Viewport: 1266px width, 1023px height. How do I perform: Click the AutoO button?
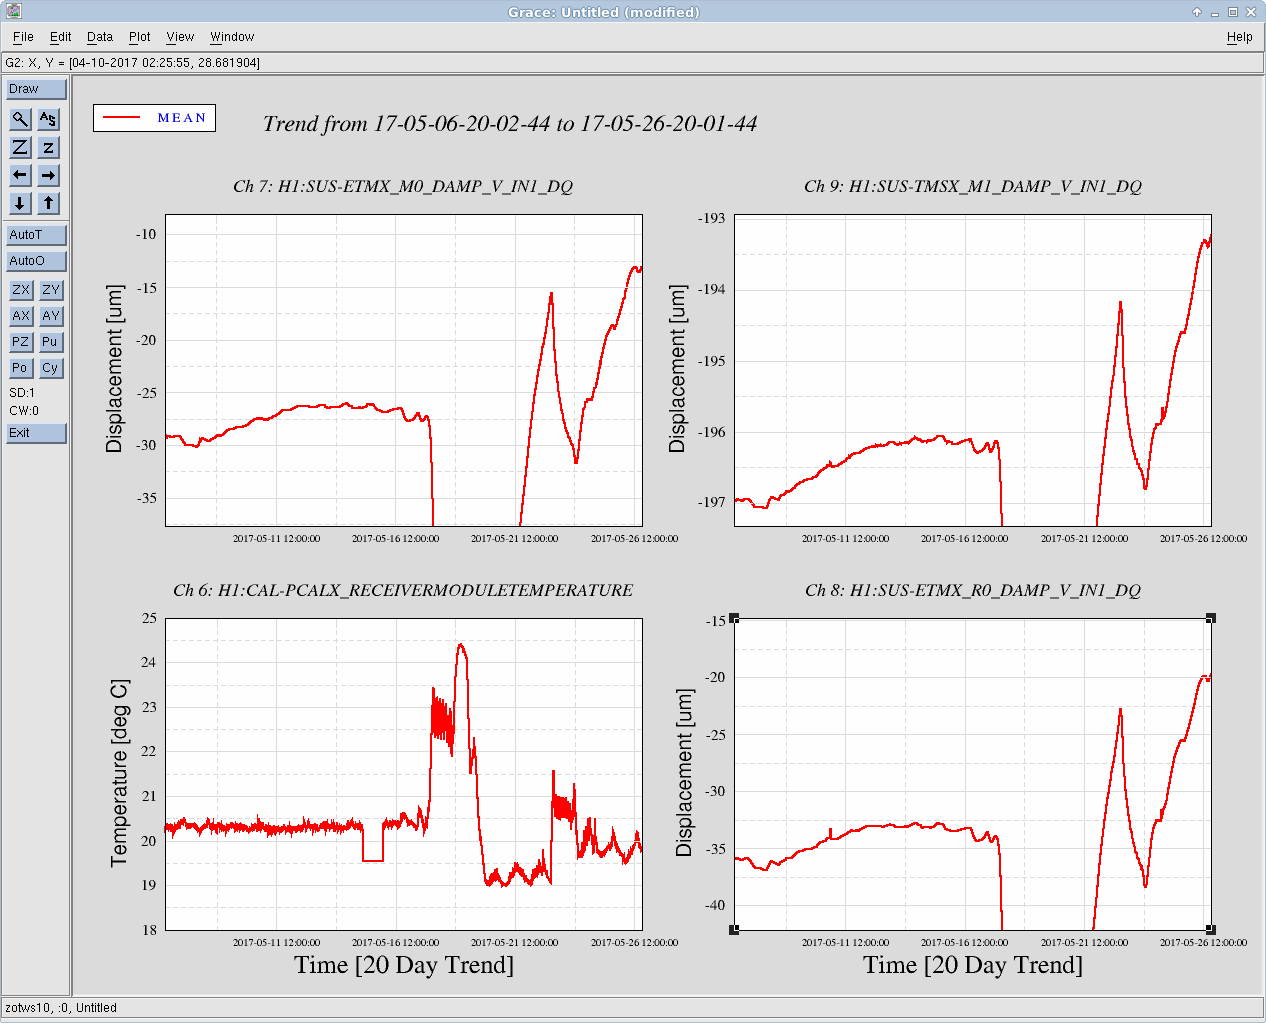pyautogui.click(x=36, y=261)
